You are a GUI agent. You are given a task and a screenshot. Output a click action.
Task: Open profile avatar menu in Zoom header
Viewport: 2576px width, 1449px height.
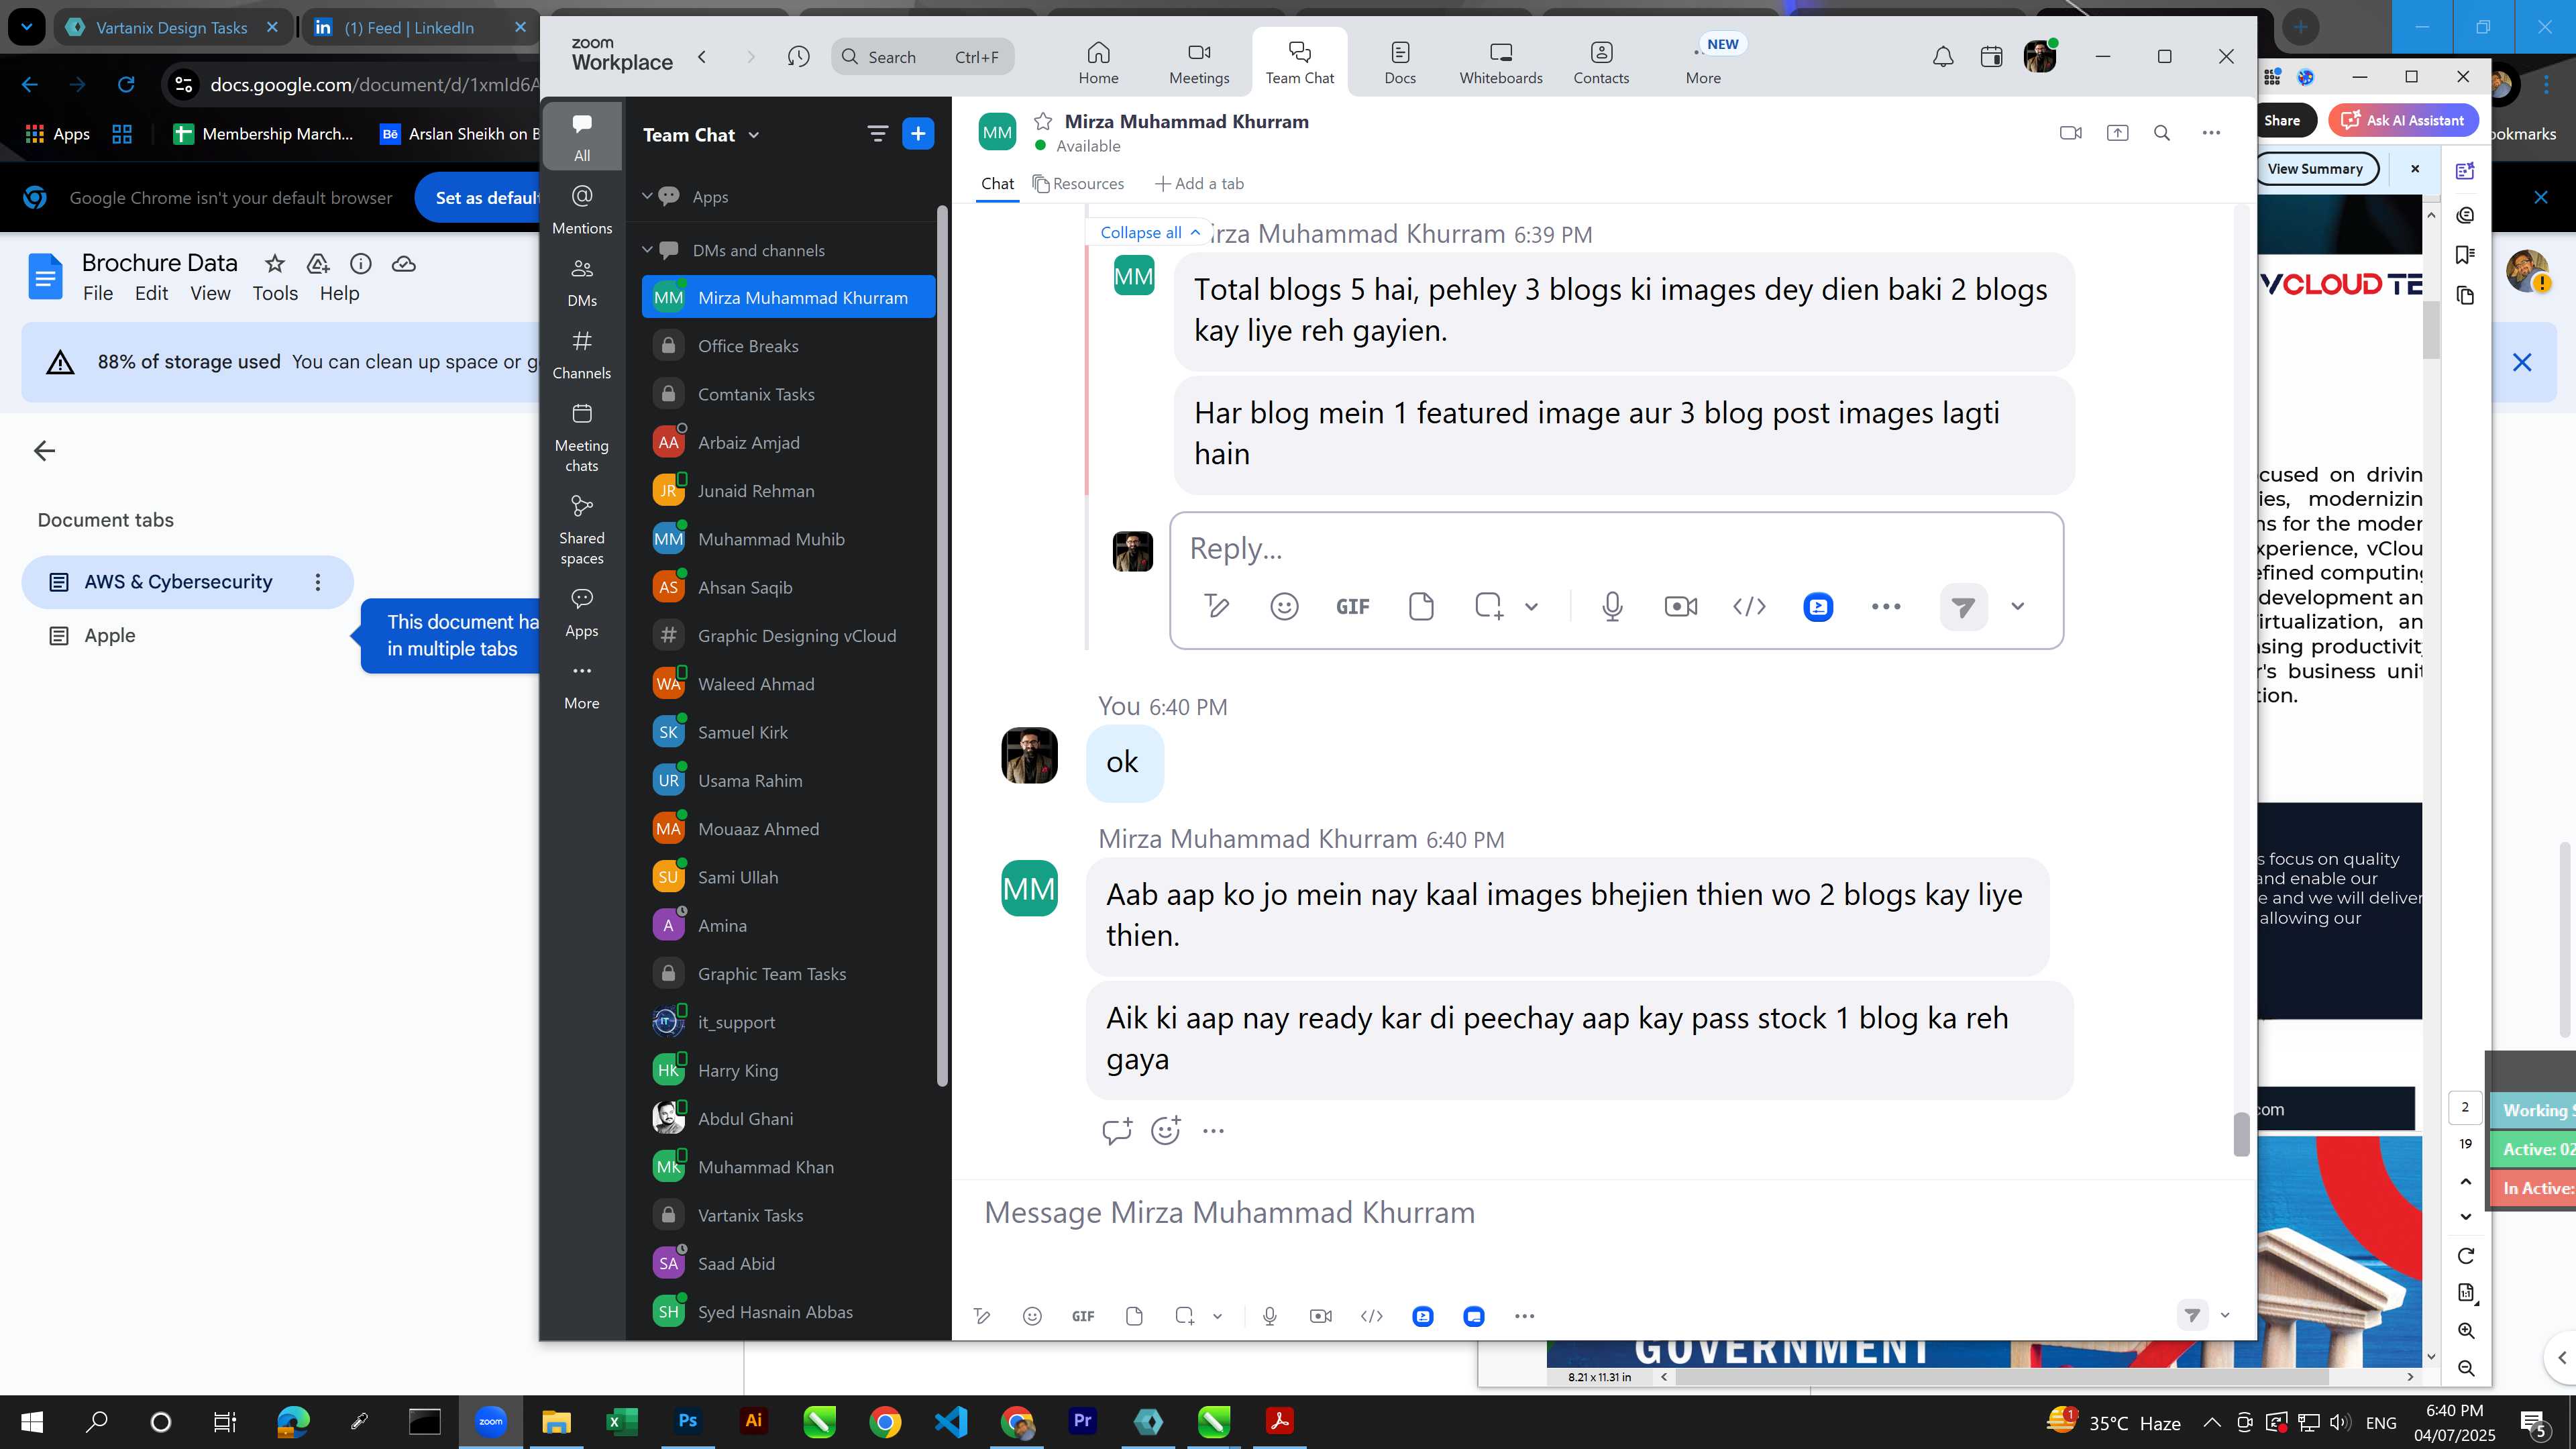(2039, 57)
